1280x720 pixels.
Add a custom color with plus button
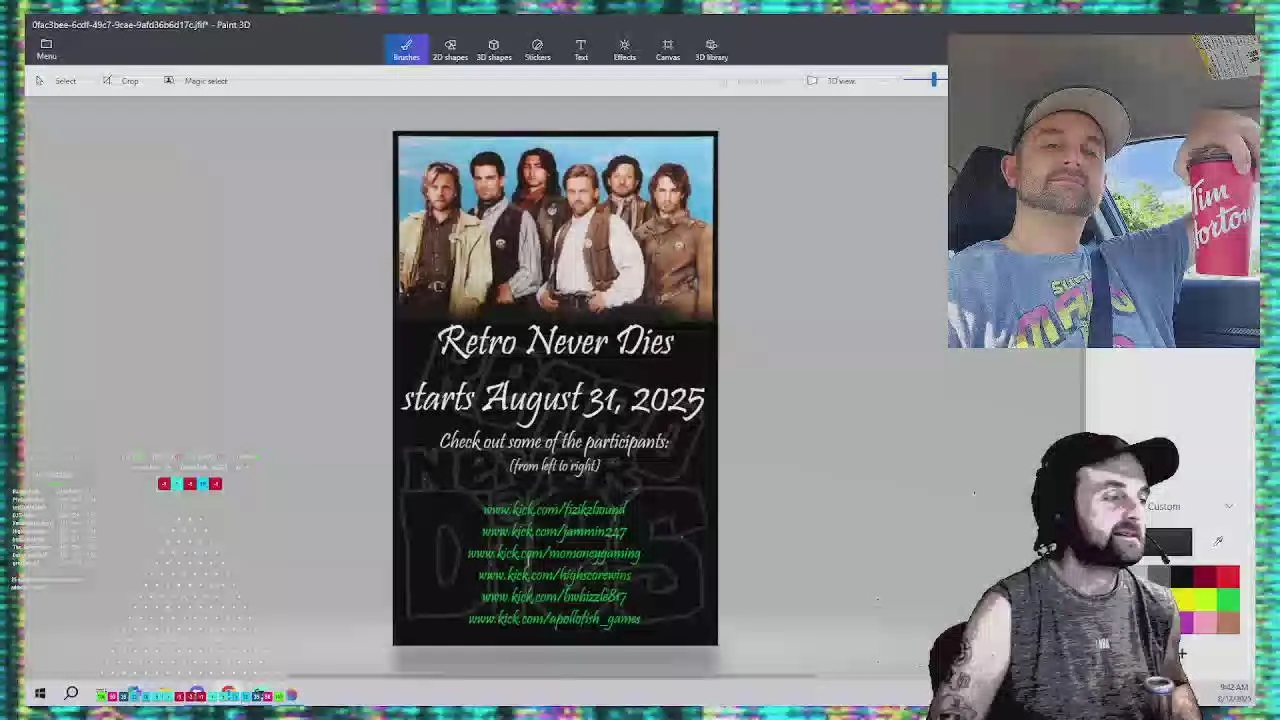coord(1182,654)
